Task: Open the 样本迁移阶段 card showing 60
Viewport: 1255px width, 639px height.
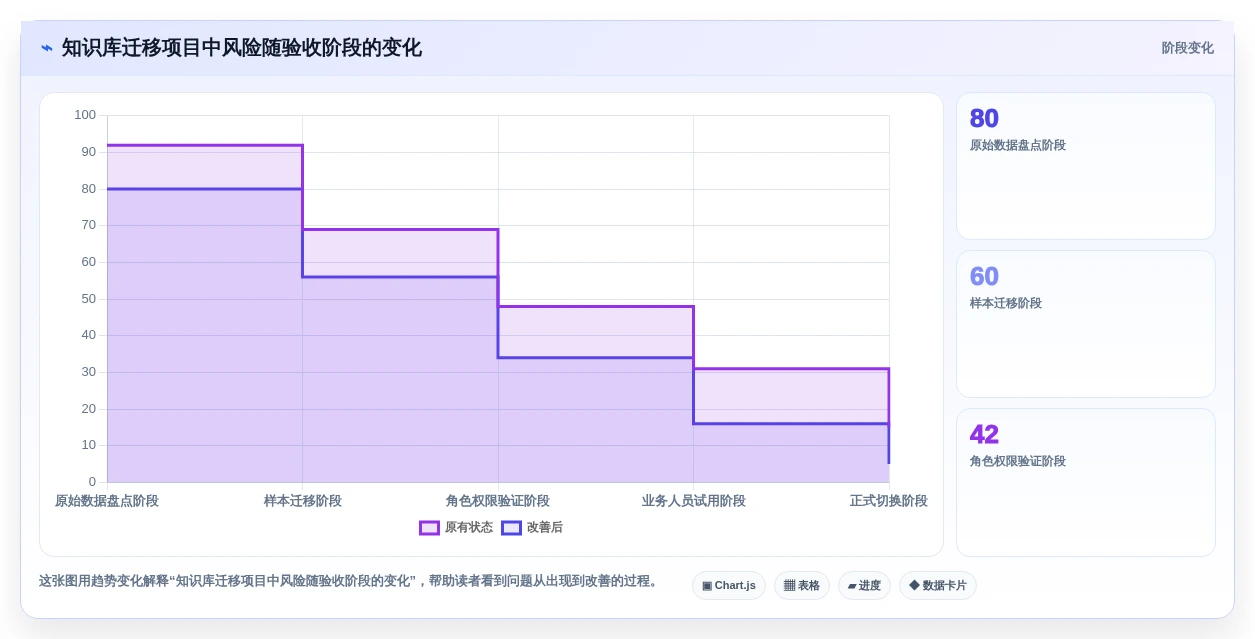Action: 1086,324
